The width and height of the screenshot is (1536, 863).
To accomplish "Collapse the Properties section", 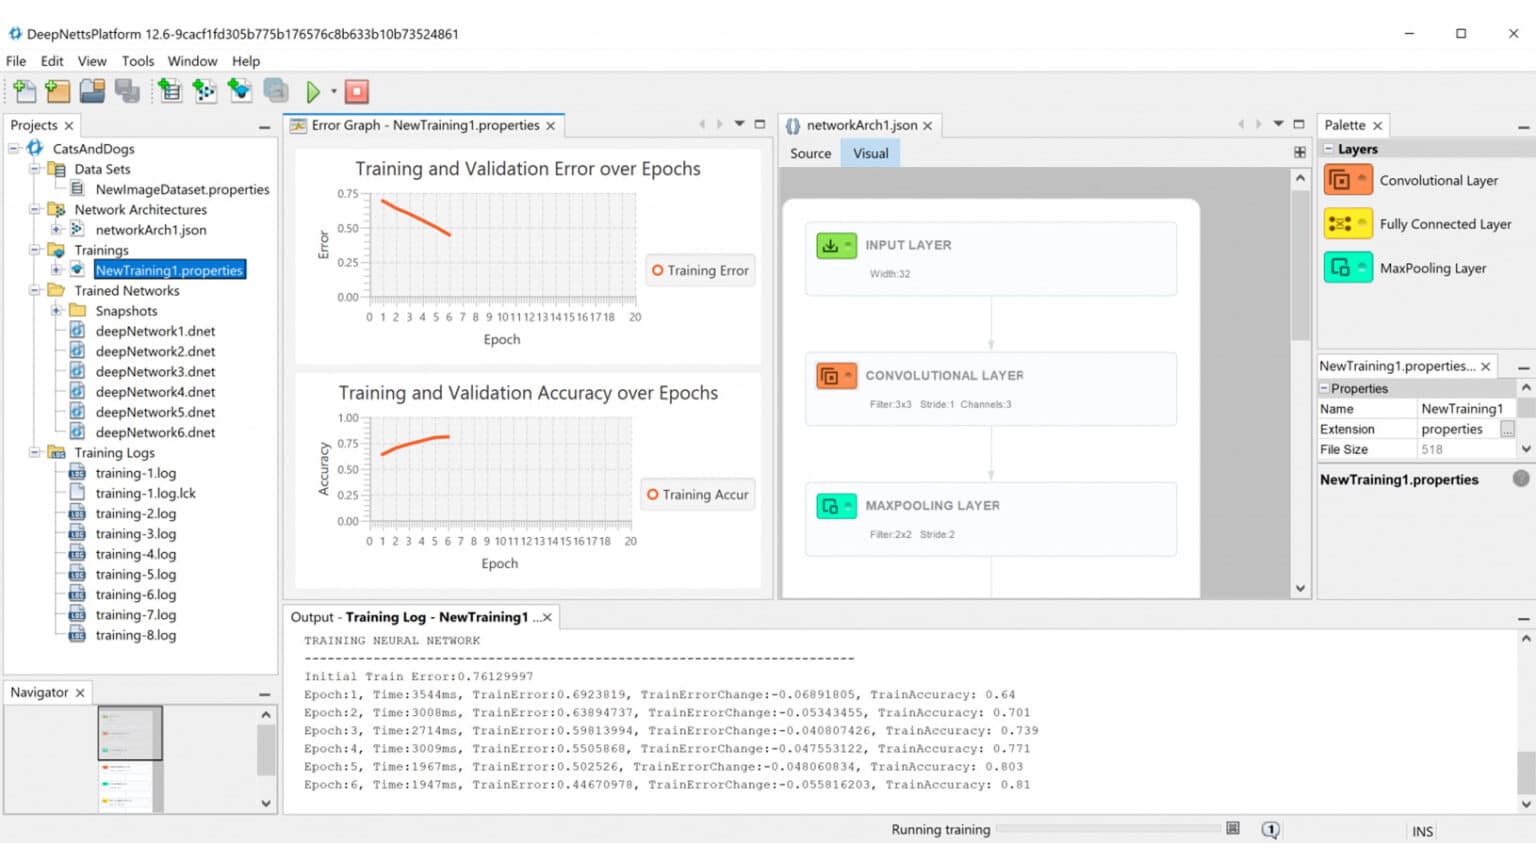I will tap(1324, 388).
